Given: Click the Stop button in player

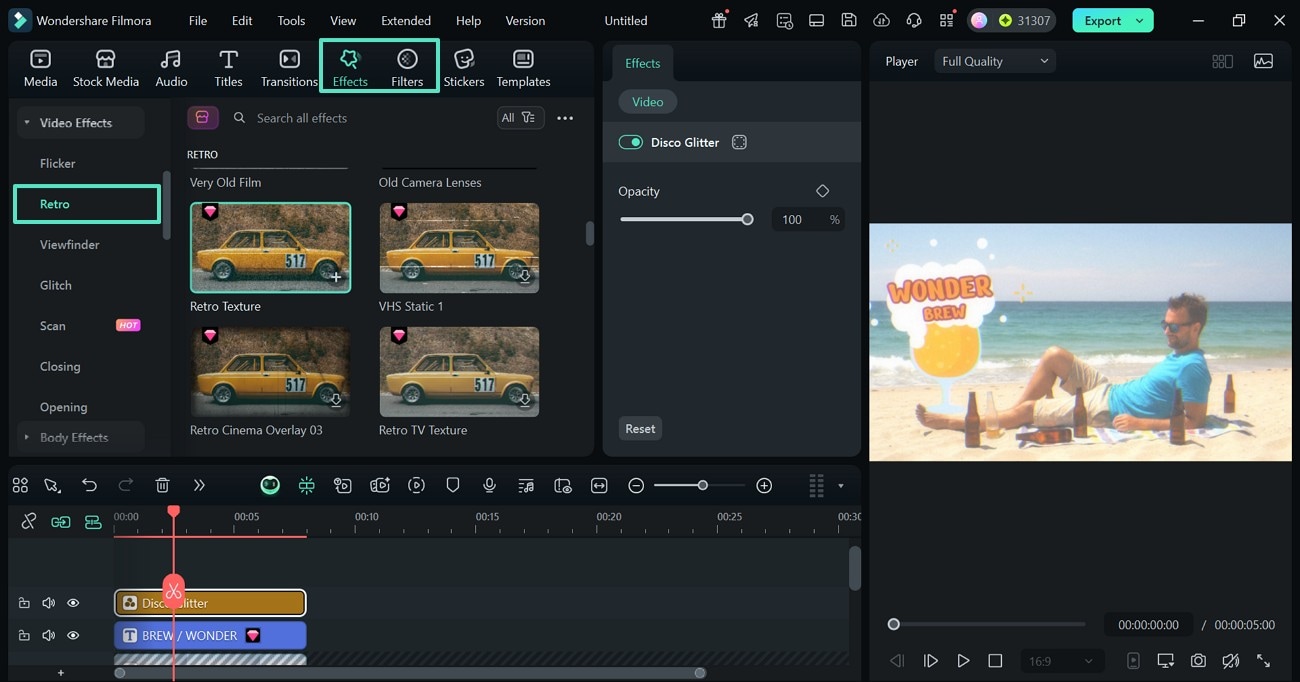Looking at the screenshot, I should (x=995, y=661).
